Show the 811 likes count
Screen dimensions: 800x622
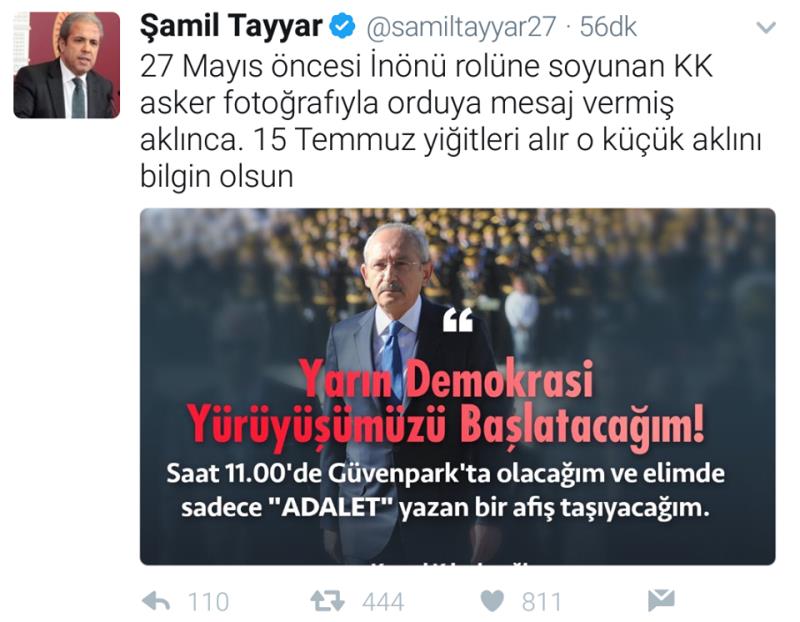click(x=541, y=602)
